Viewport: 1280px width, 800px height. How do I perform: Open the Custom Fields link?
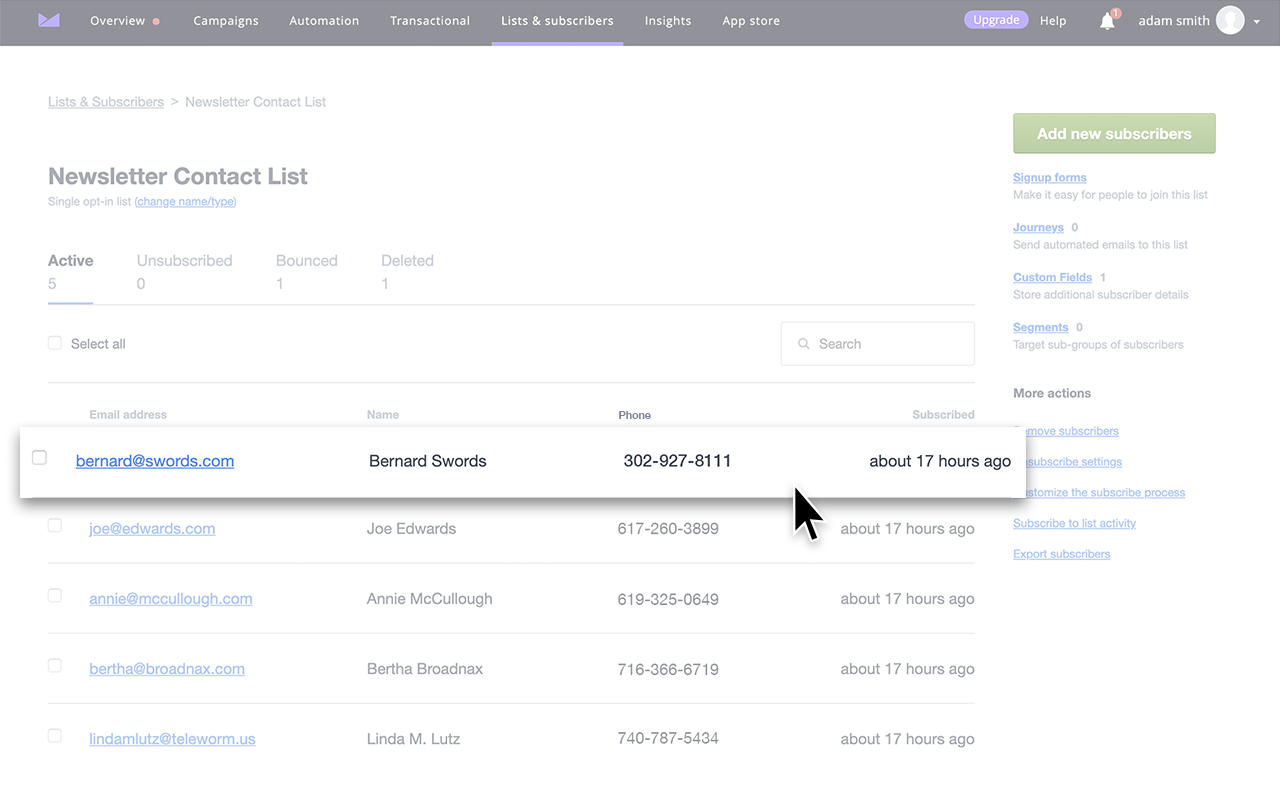coord(1052,277)
